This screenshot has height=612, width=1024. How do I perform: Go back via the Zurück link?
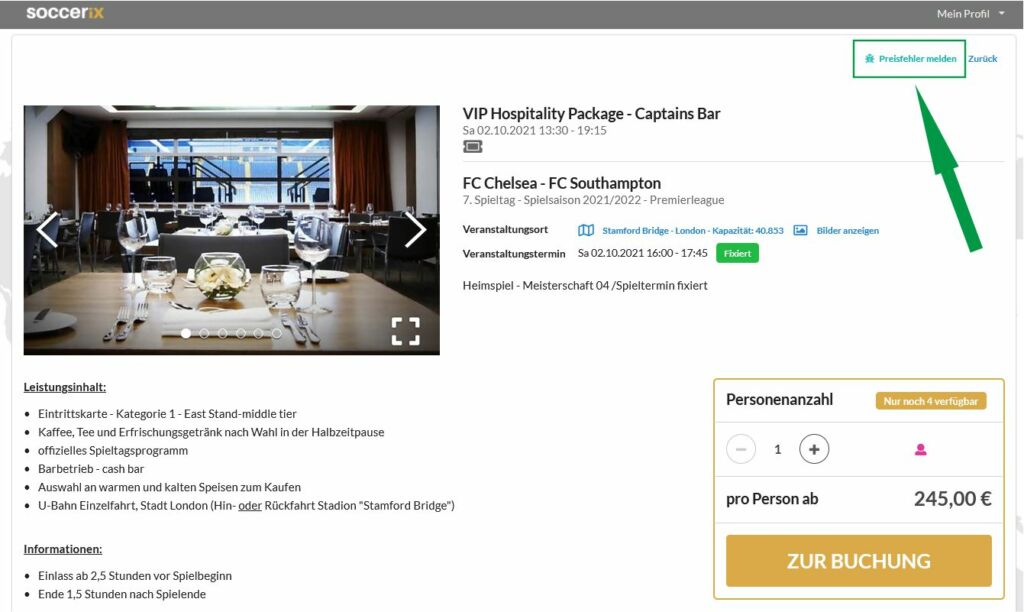tap(982, 59)
